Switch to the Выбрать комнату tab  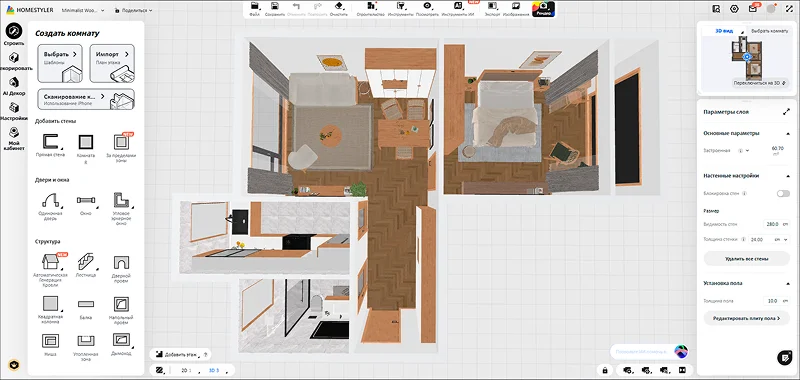(x=769, y=31)
